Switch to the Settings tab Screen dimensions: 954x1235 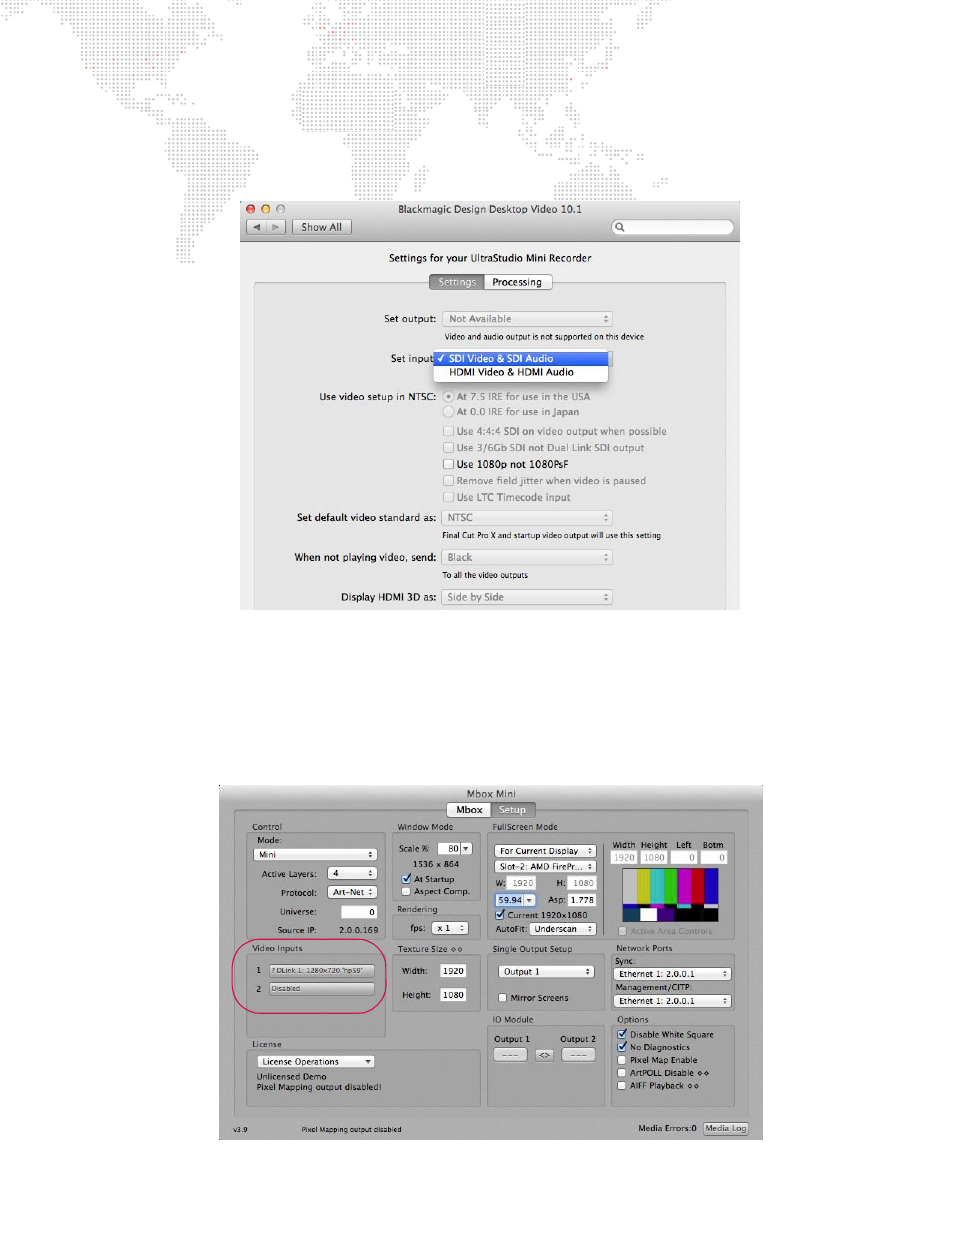[457, 282]
